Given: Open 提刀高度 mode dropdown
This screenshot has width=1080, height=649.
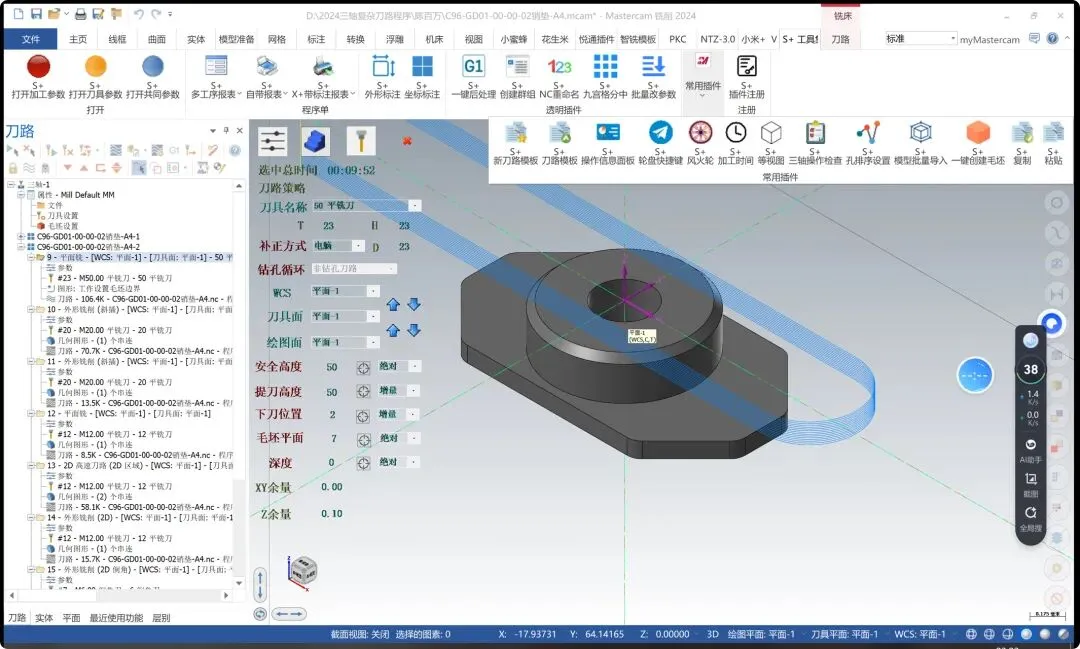Looking at the screenshot, I should point(414,391).
